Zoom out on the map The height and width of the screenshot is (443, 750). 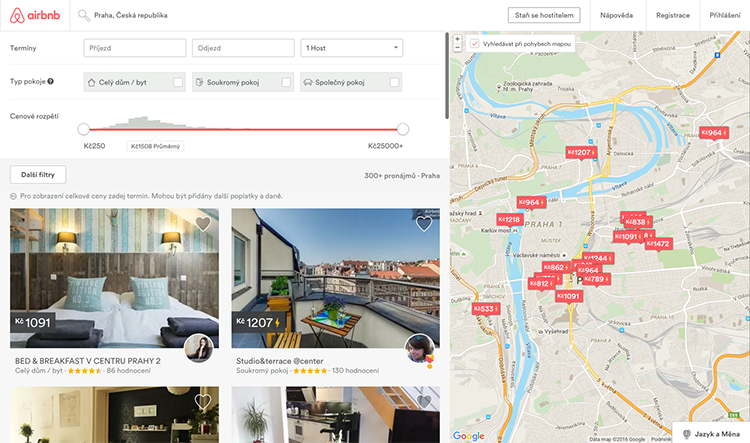pyautogui.click(x=458, y=48)
